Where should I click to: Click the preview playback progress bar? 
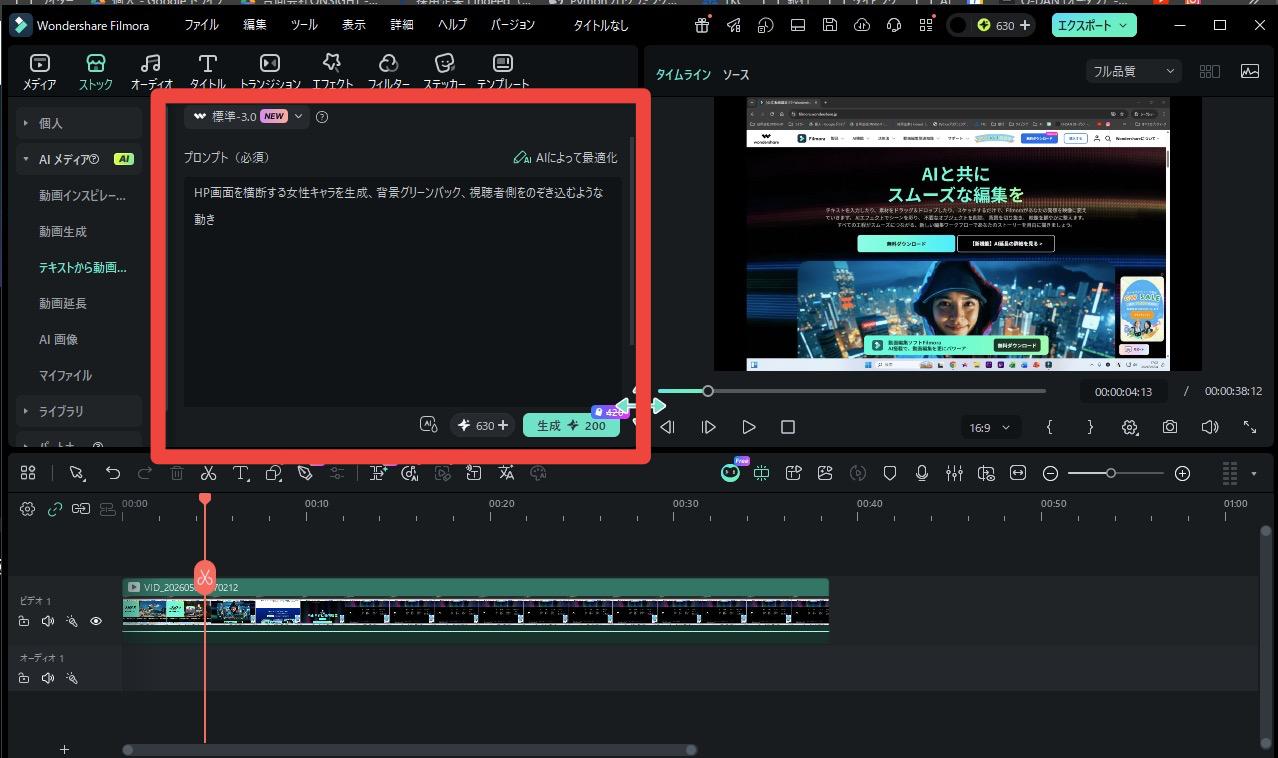pyautogui.click(x=852, y=391)
